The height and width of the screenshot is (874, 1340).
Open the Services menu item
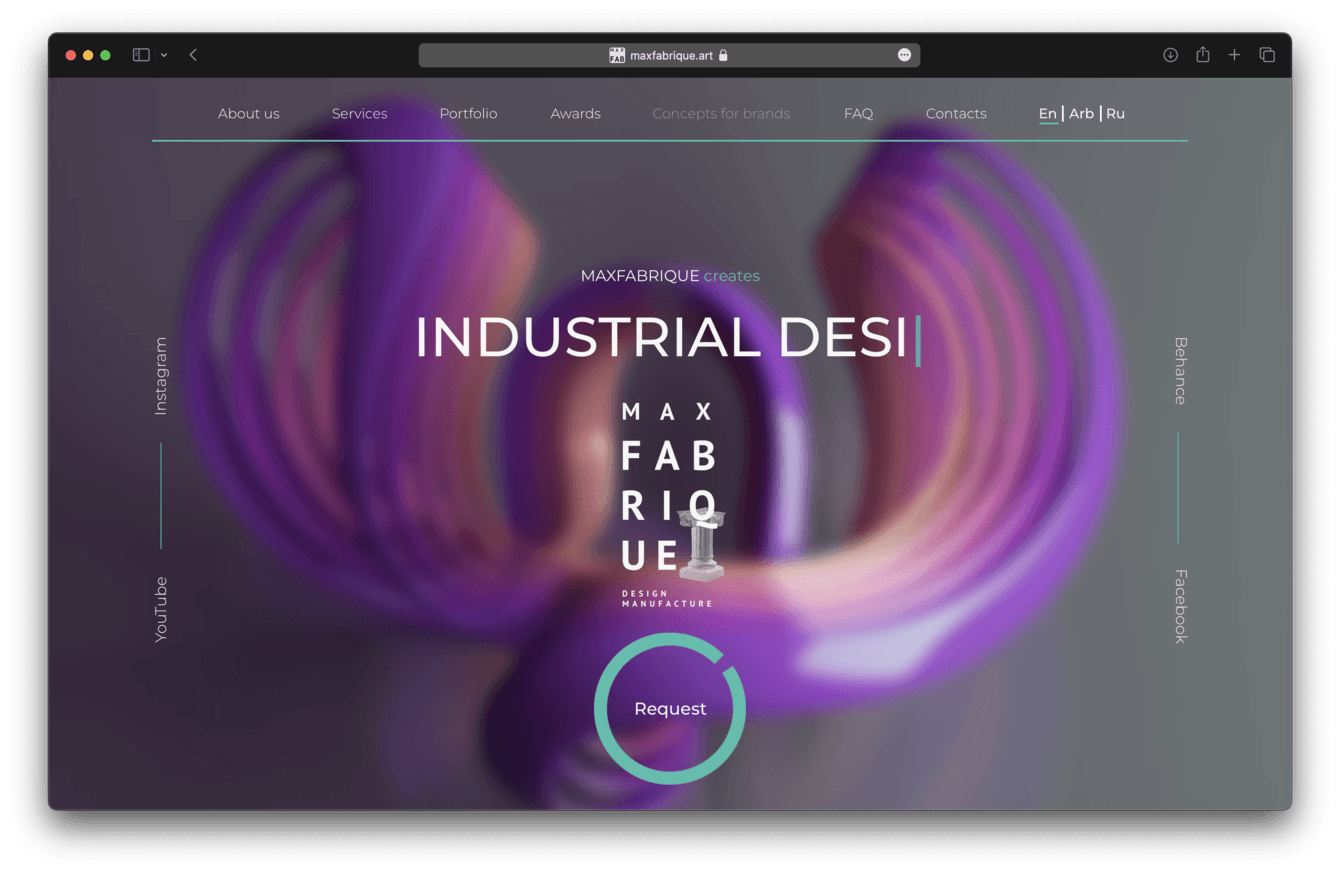[360, 114]
